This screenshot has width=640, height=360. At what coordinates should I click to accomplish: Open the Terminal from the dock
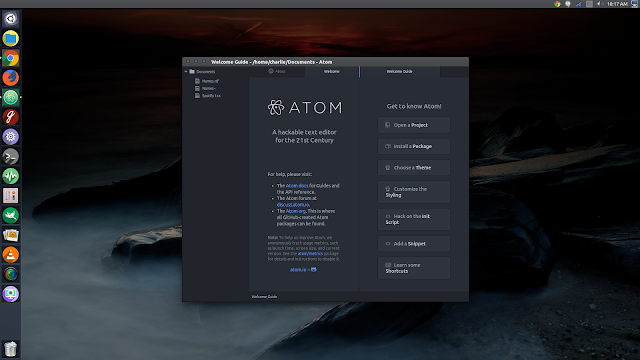[11, 156]
